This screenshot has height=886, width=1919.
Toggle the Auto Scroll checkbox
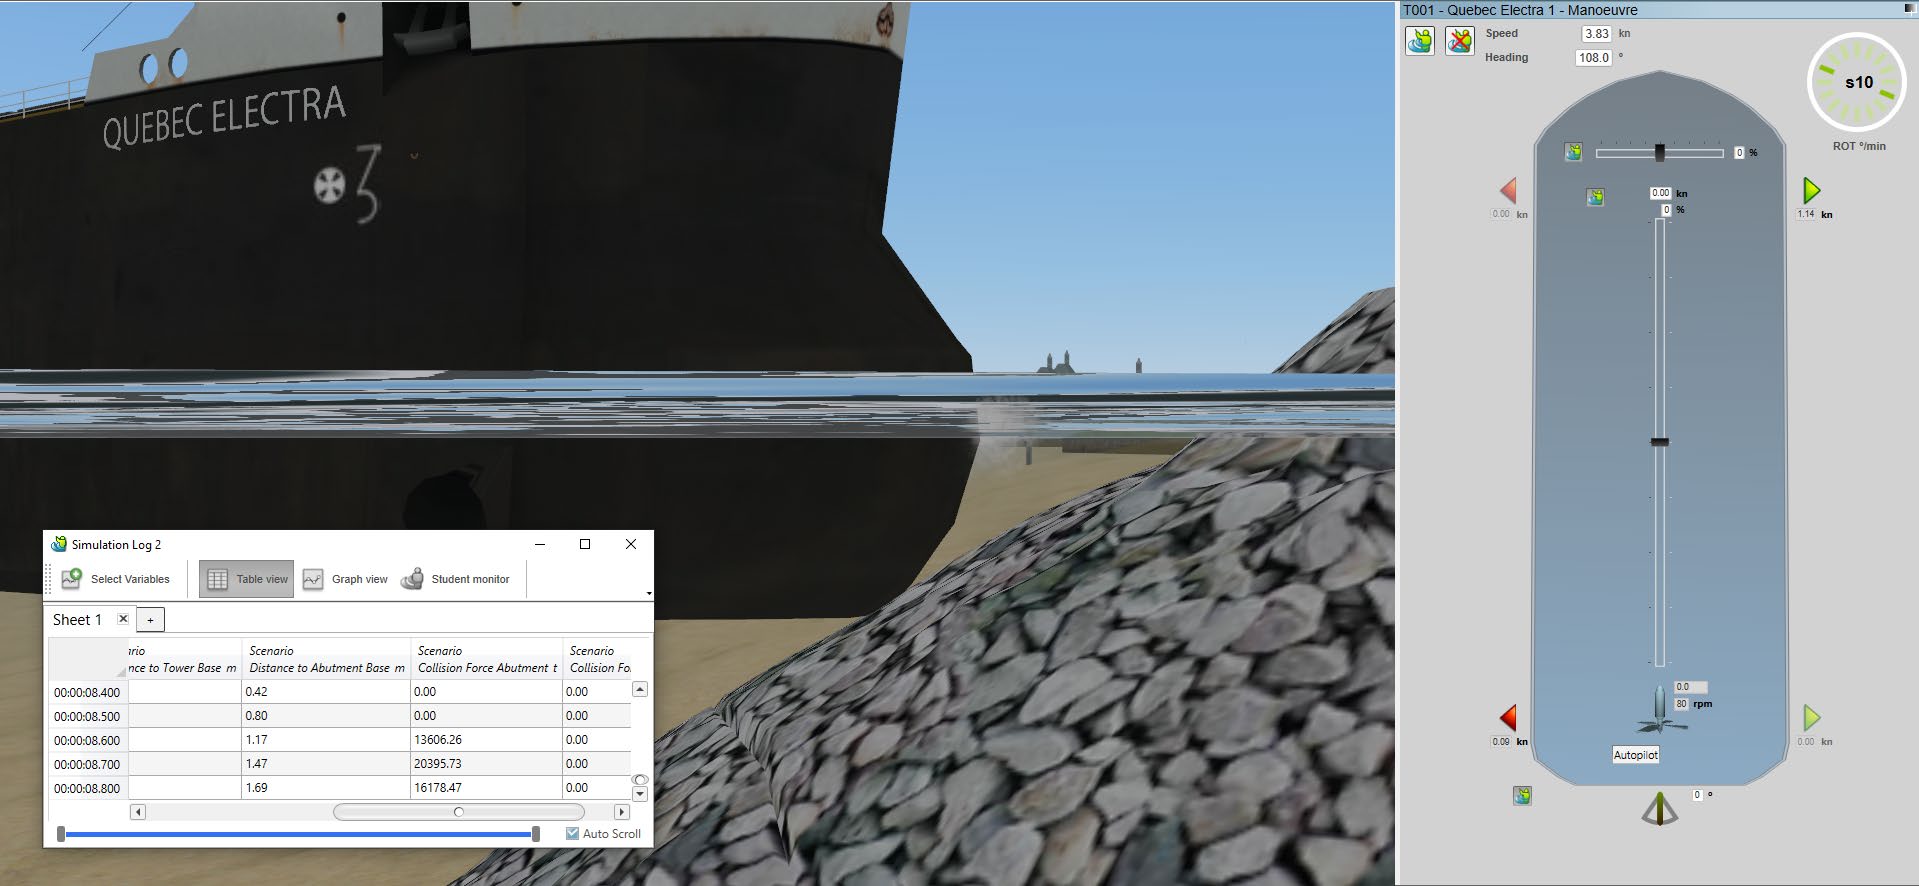[572, 833]
